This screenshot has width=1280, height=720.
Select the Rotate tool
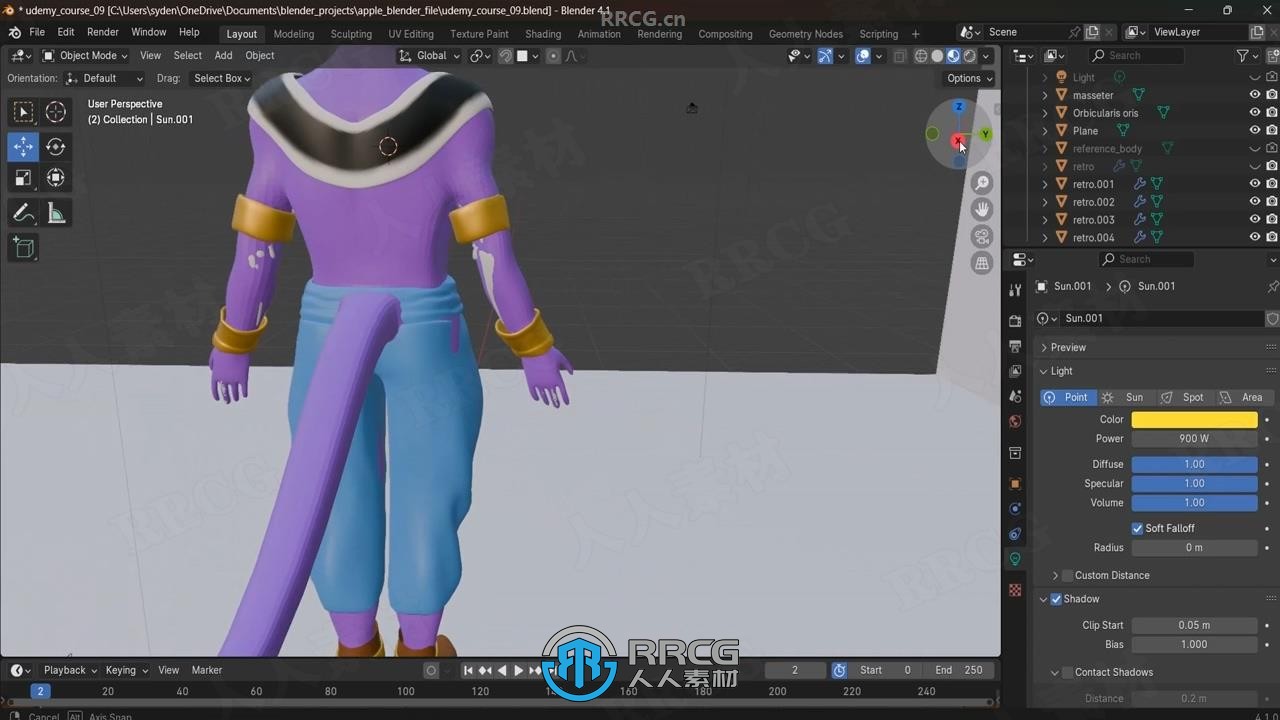click(56, 146)
